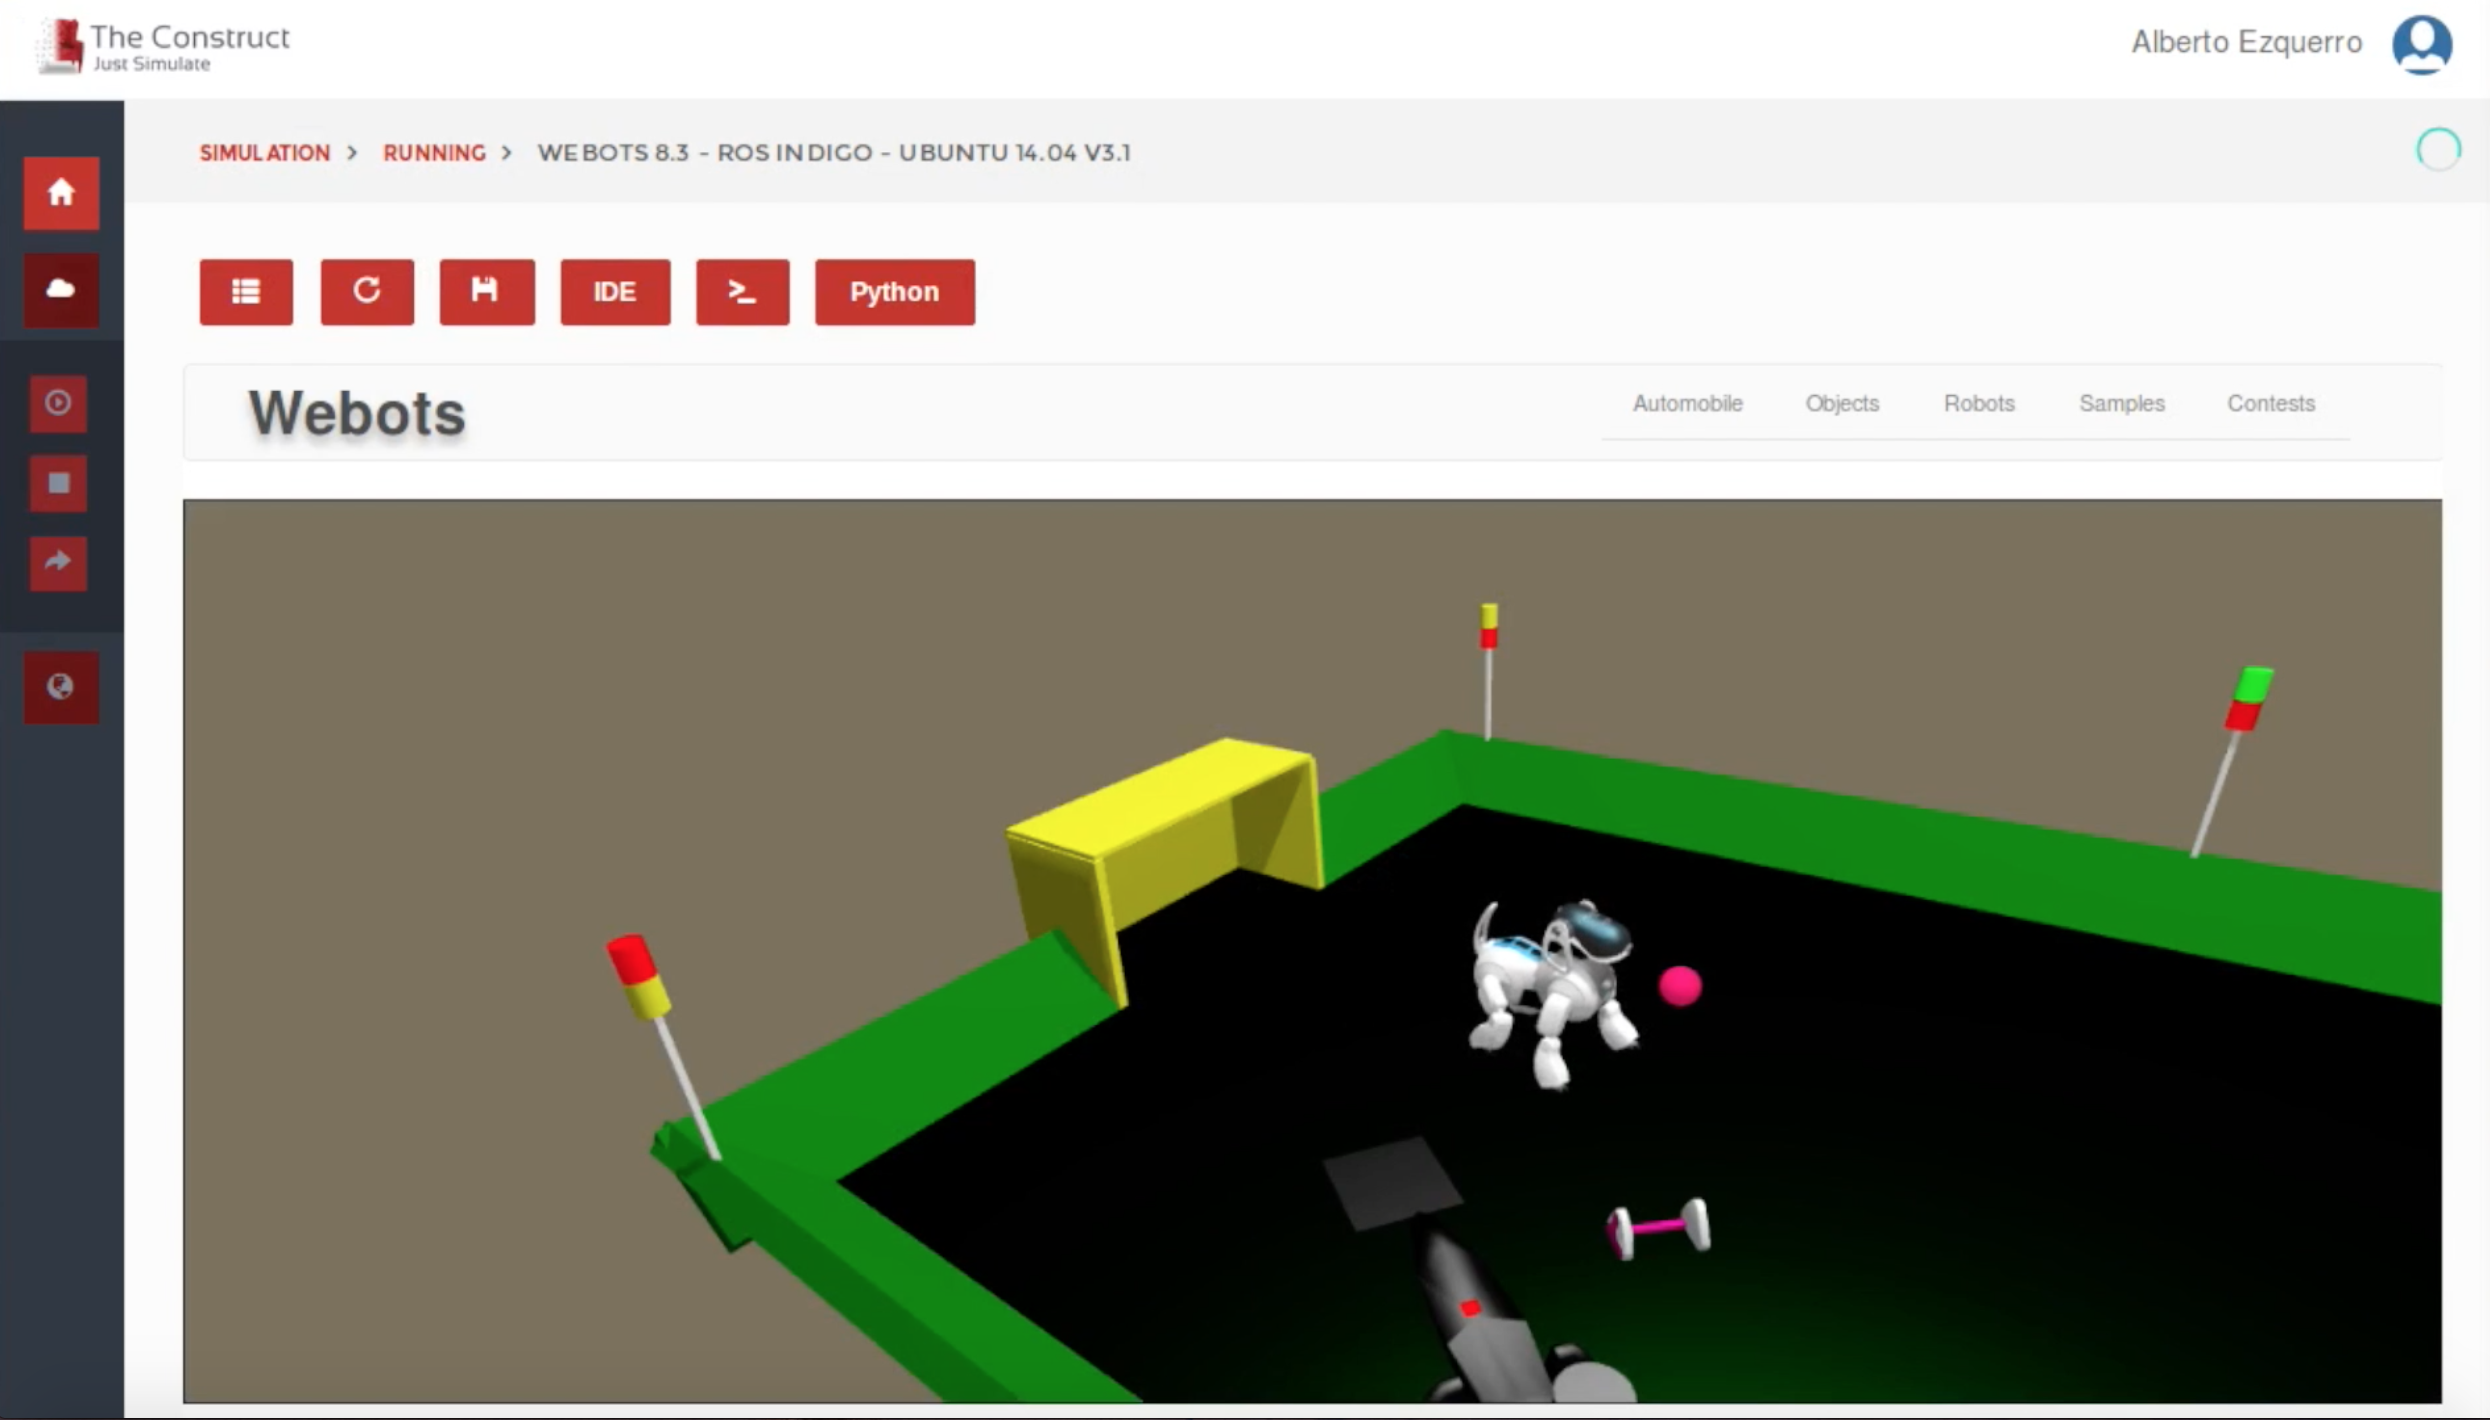
Task: Click the Python button
Action: pos(895,292)
